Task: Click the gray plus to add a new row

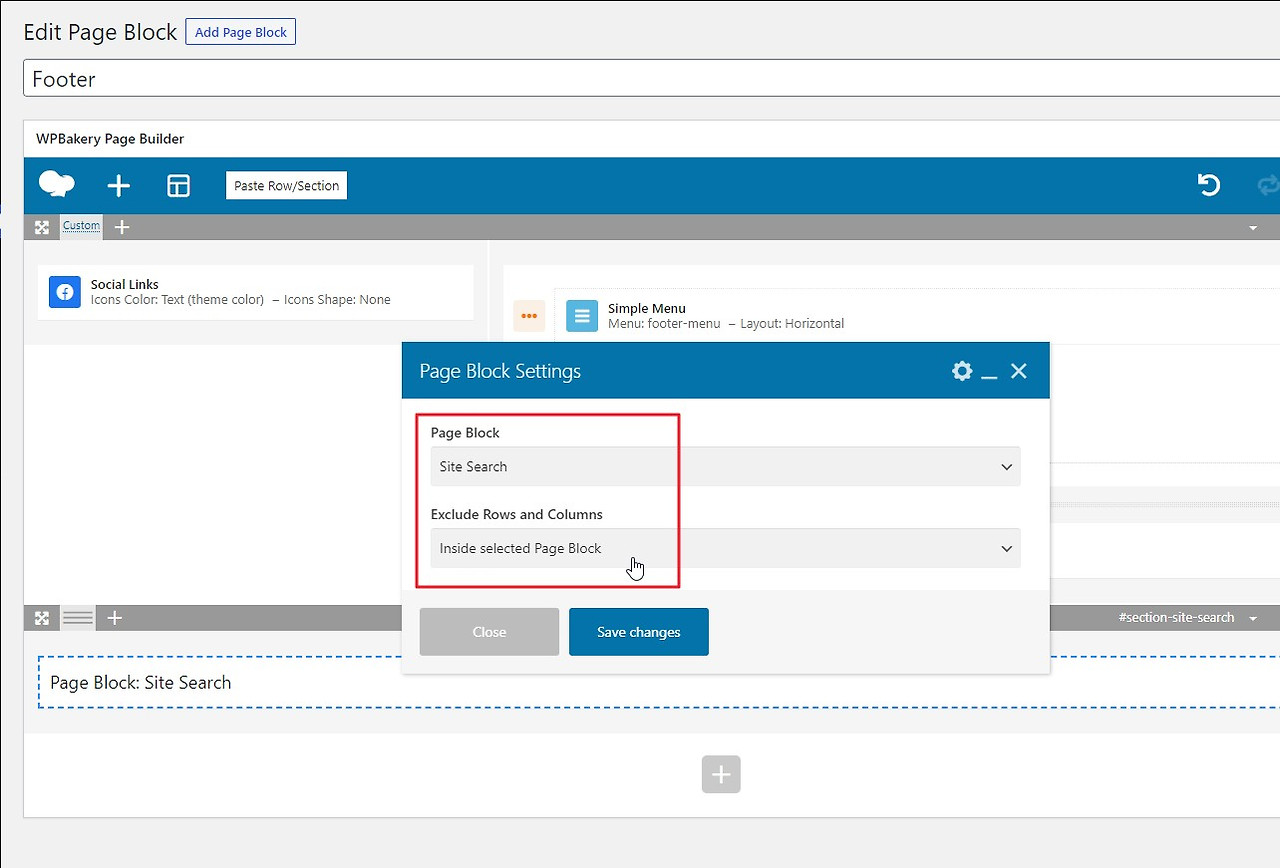Action: 721,774
